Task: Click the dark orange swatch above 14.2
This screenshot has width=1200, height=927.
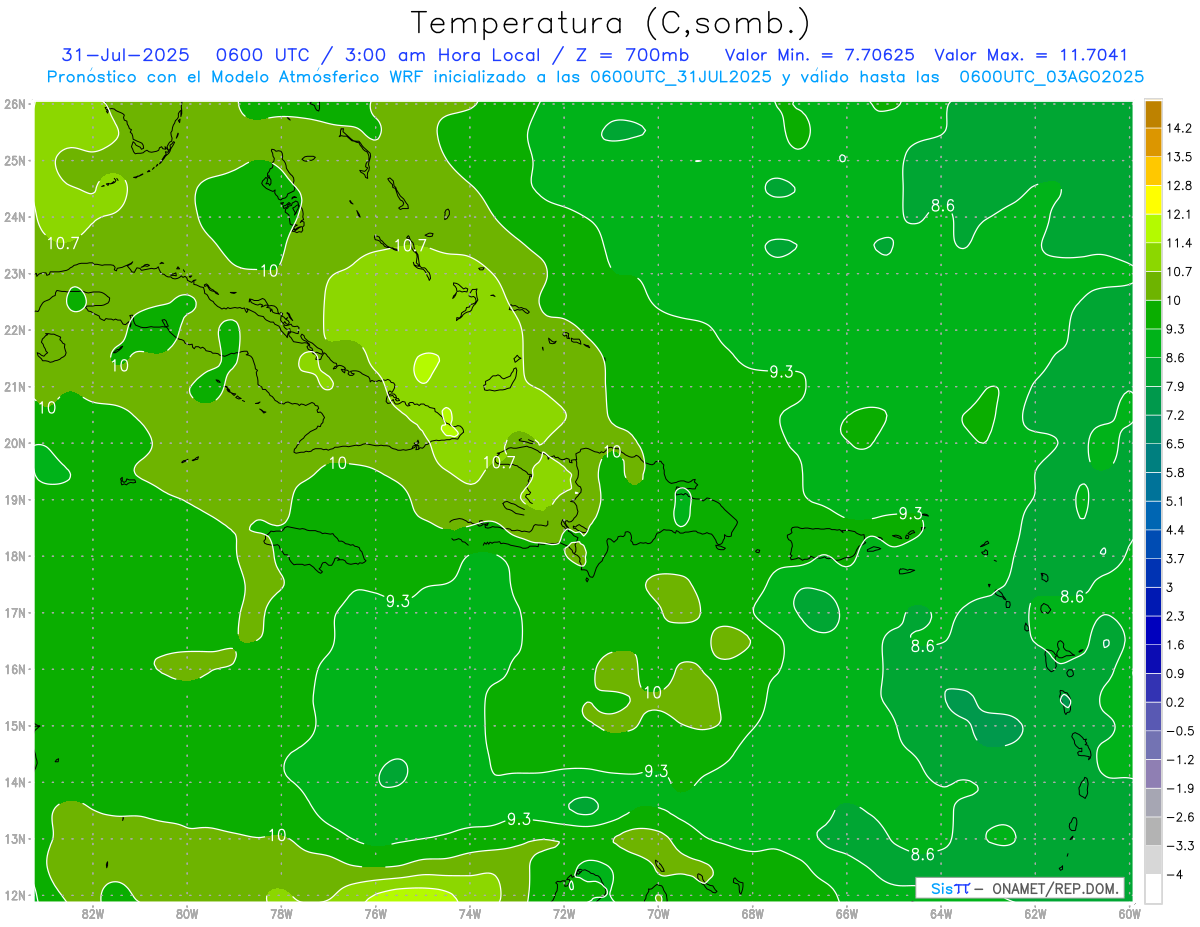Action: [1153, 114]
